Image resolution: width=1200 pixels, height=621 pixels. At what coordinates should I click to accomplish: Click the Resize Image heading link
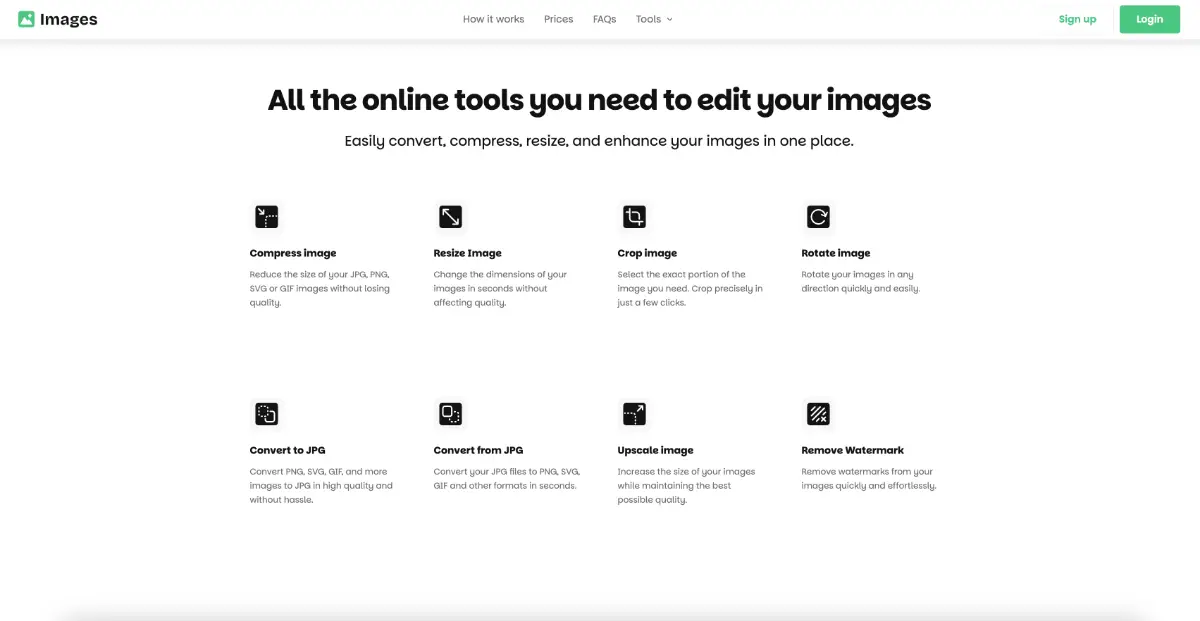(x=467, y=253)
